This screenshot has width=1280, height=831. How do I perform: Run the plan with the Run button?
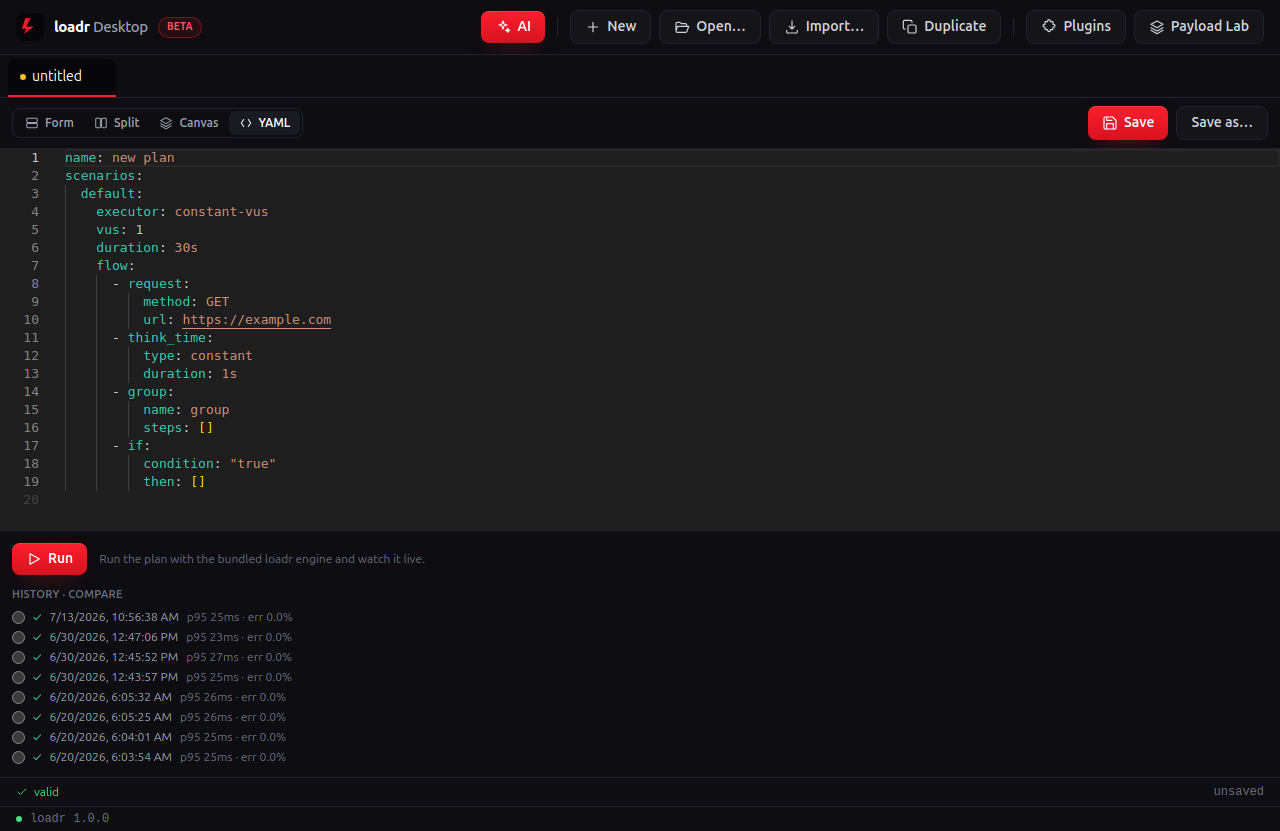pos(50,559)
